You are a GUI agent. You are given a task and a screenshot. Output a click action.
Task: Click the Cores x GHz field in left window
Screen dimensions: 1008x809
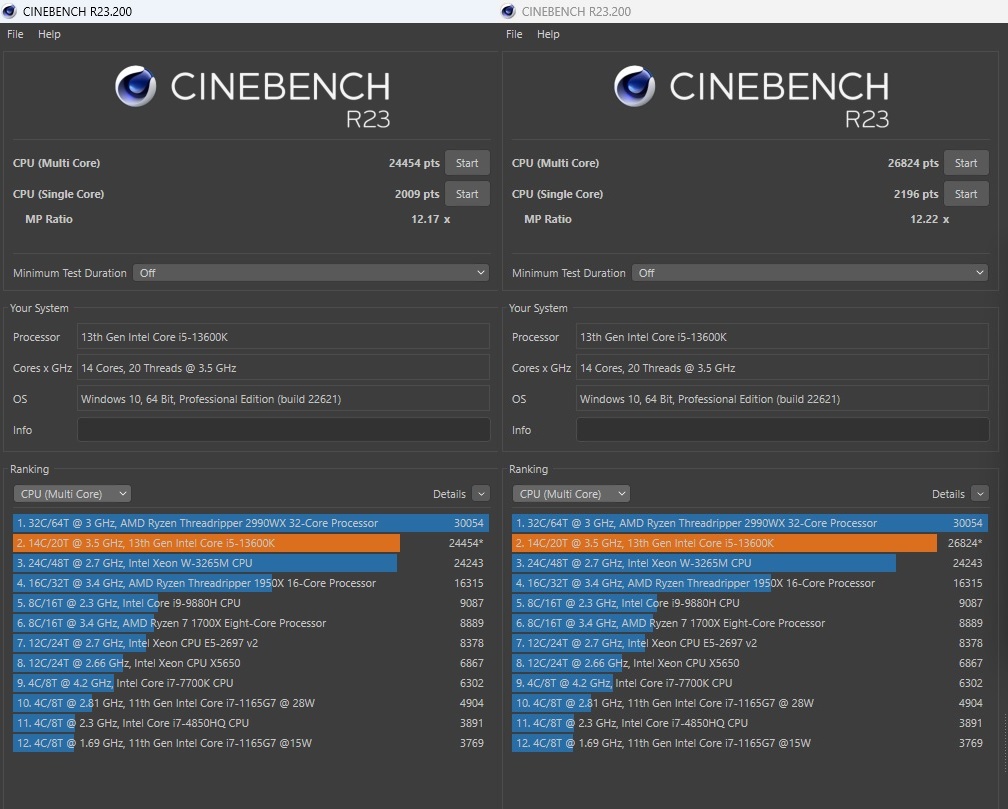click(284, 368)
